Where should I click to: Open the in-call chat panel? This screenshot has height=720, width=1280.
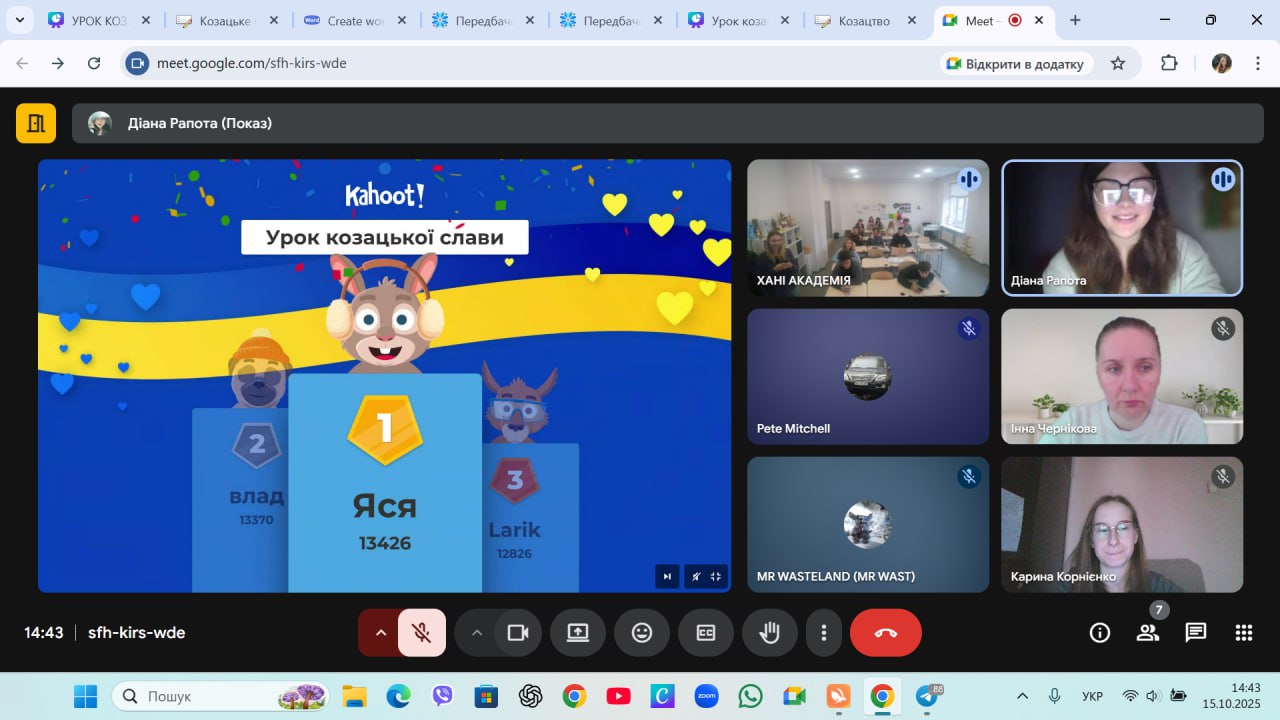[1195, 633]
